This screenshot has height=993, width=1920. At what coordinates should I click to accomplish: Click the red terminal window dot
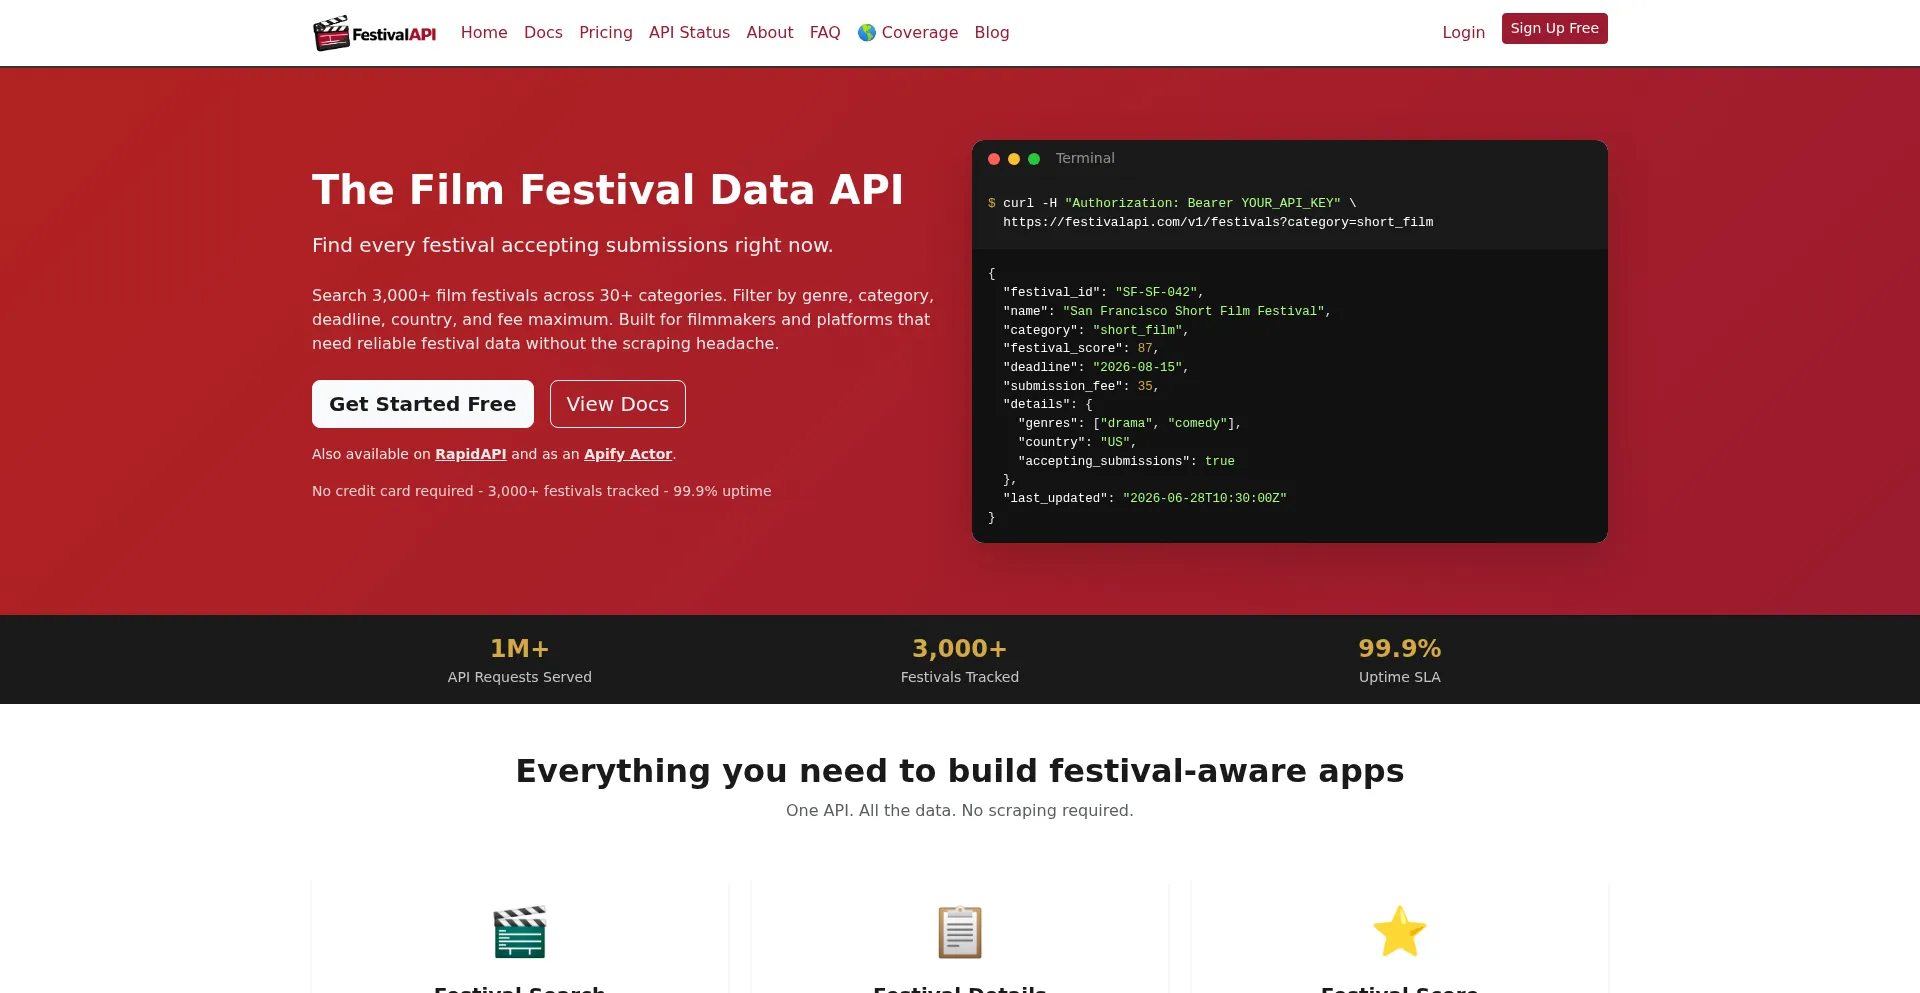(x=994, y=159)
